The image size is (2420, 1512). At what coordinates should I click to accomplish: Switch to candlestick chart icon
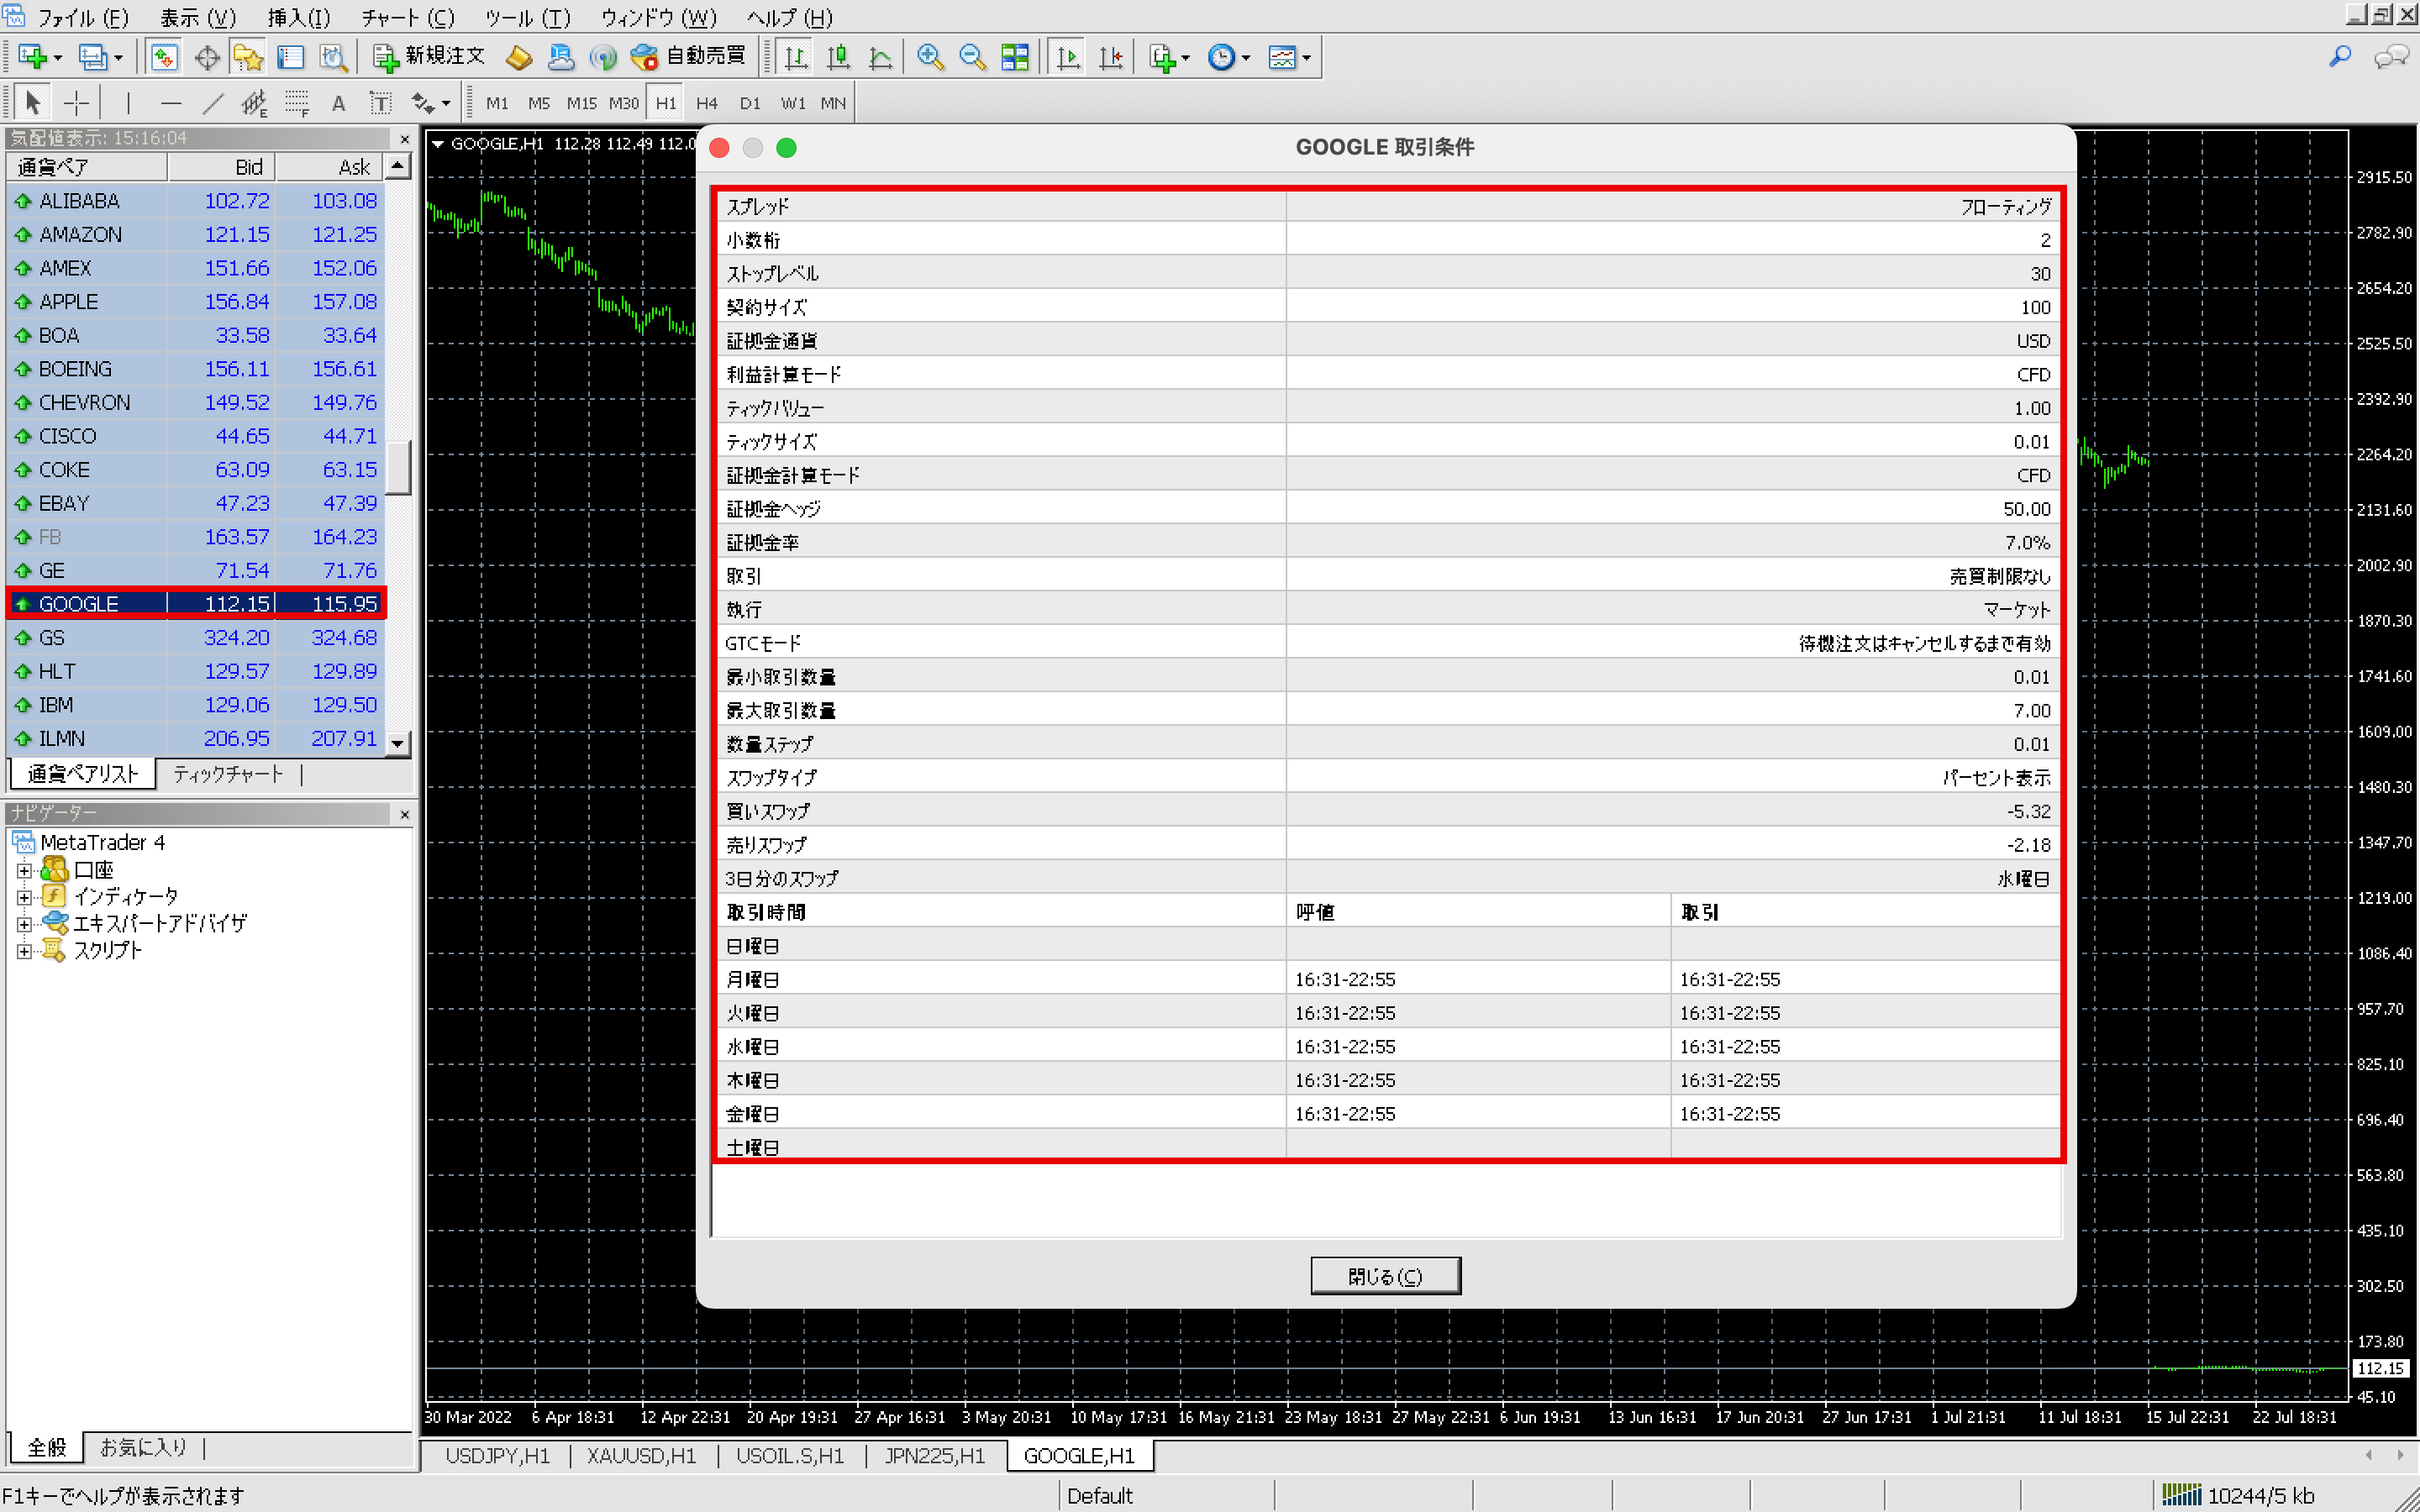pos(838,57)
